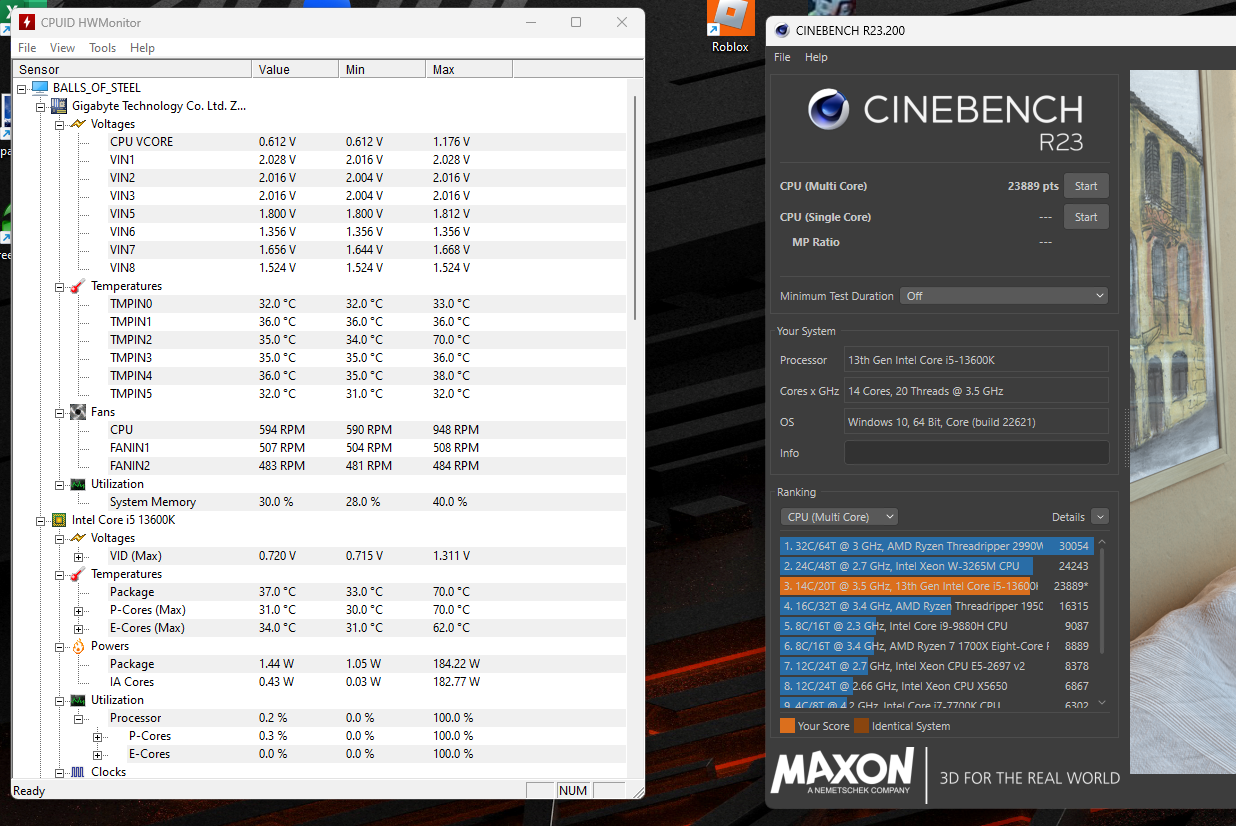
Task: Open Cinebench File menu
Action: pos(782,57)
